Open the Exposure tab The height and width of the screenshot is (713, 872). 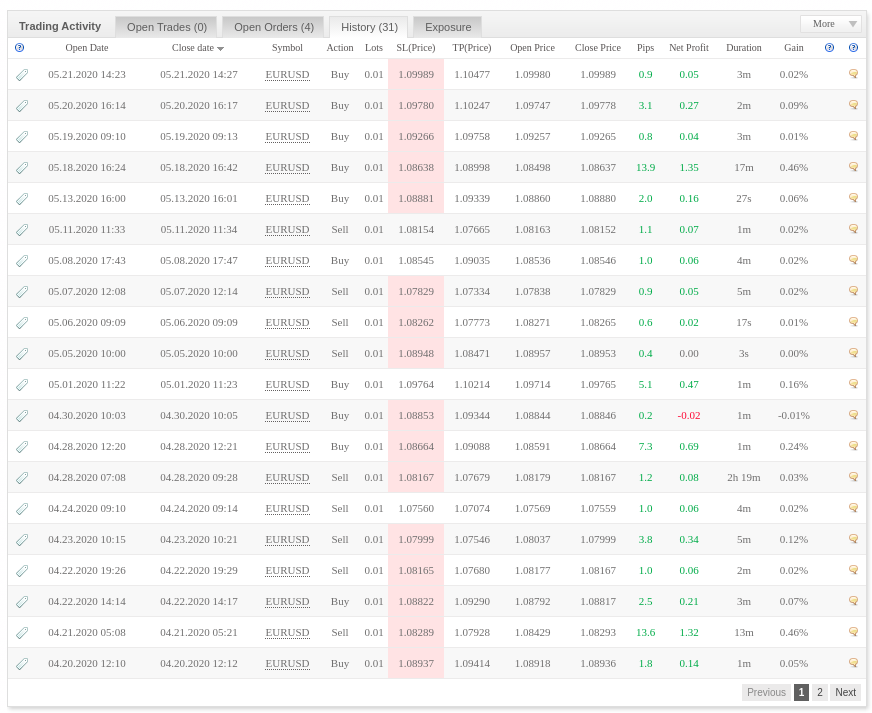click(x=448, y=27)
